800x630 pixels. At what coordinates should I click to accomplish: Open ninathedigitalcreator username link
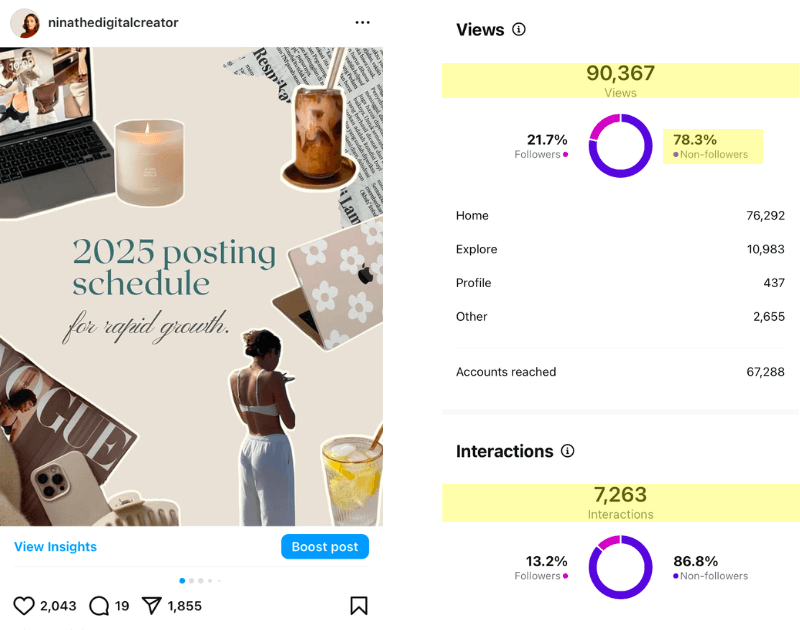(113, 22)
